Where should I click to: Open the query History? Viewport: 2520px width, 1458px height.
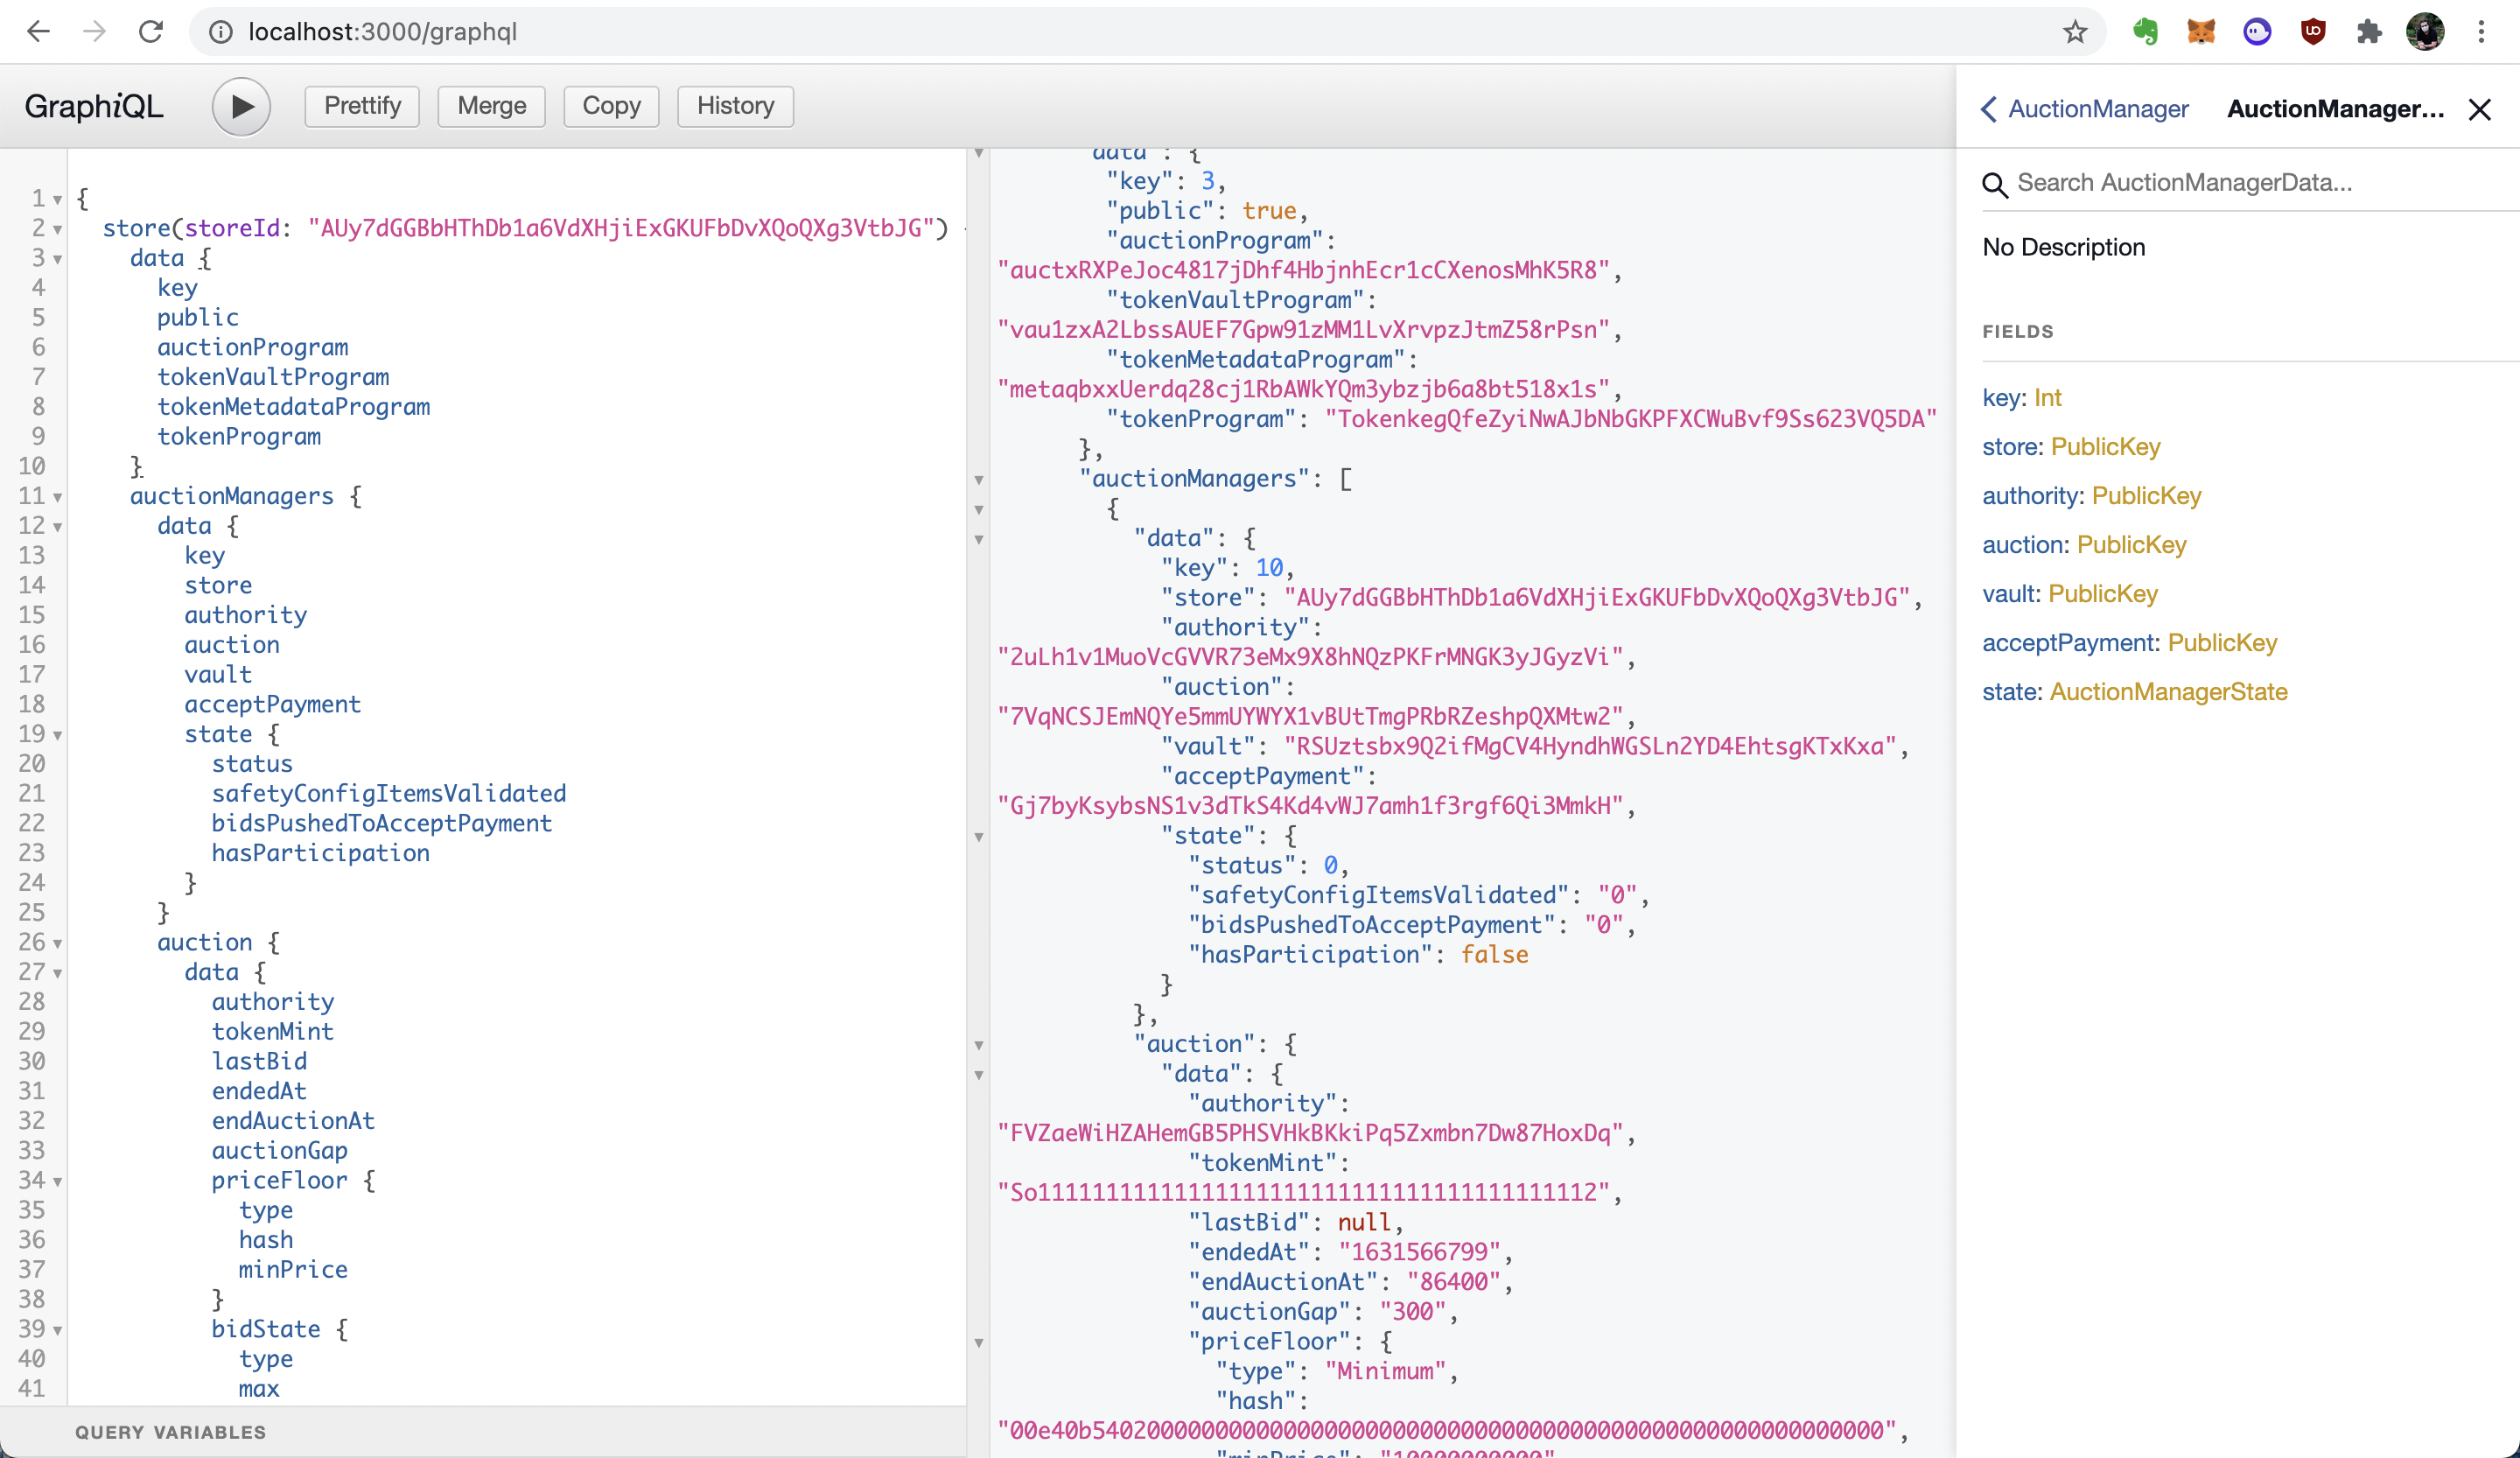pos(735,106)
